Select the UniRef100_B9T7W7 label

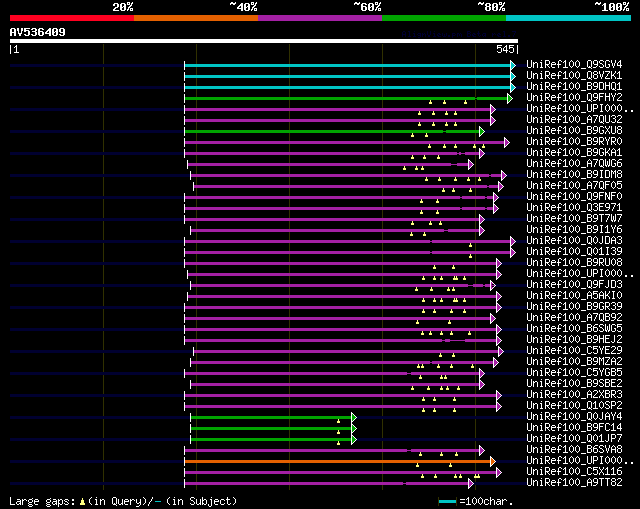click(574, 219)
